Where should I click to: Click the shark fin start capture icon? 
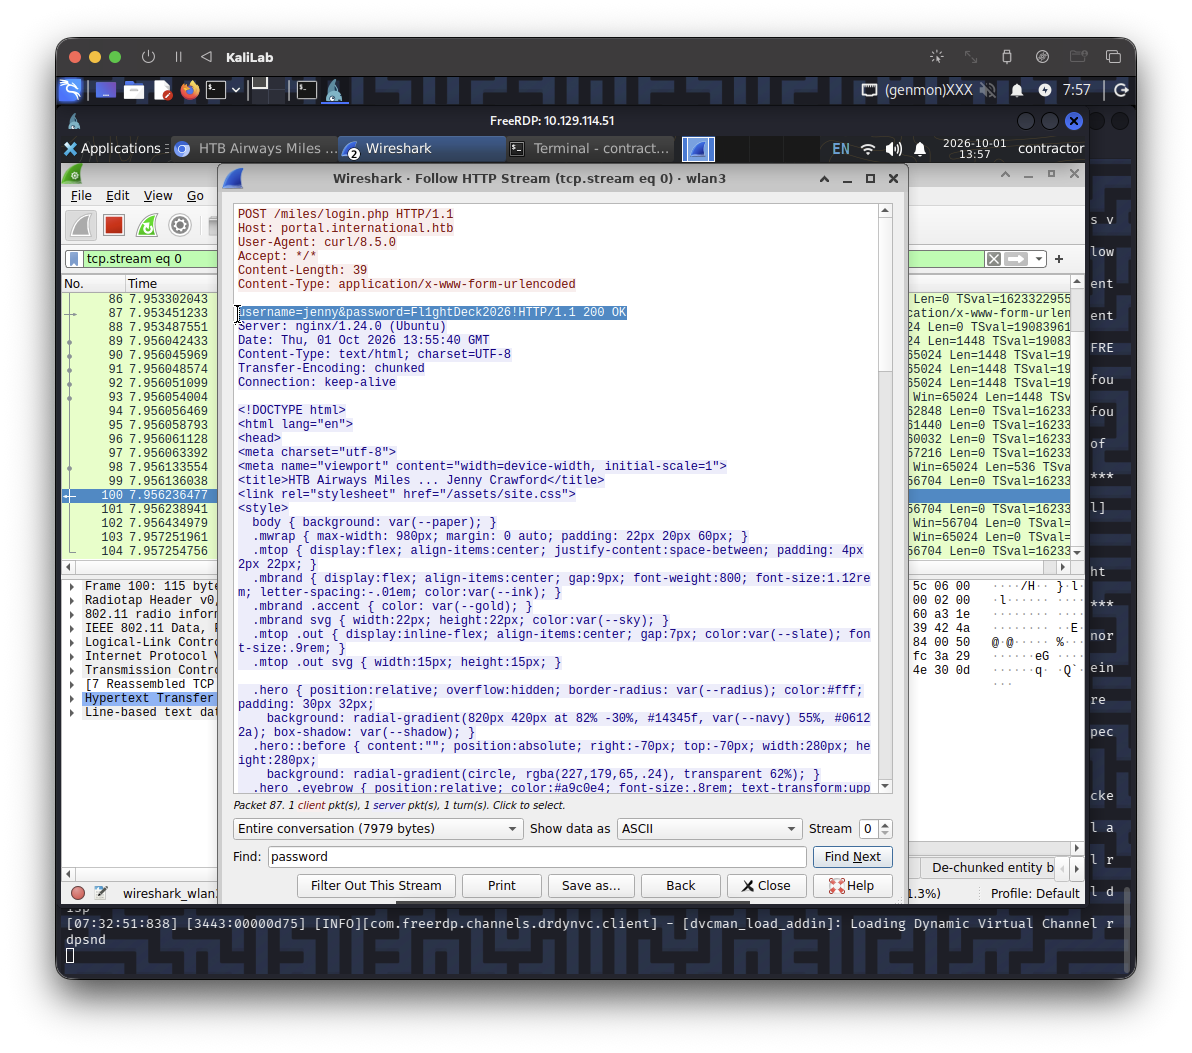pyautogui.click(x=81, y=225)
